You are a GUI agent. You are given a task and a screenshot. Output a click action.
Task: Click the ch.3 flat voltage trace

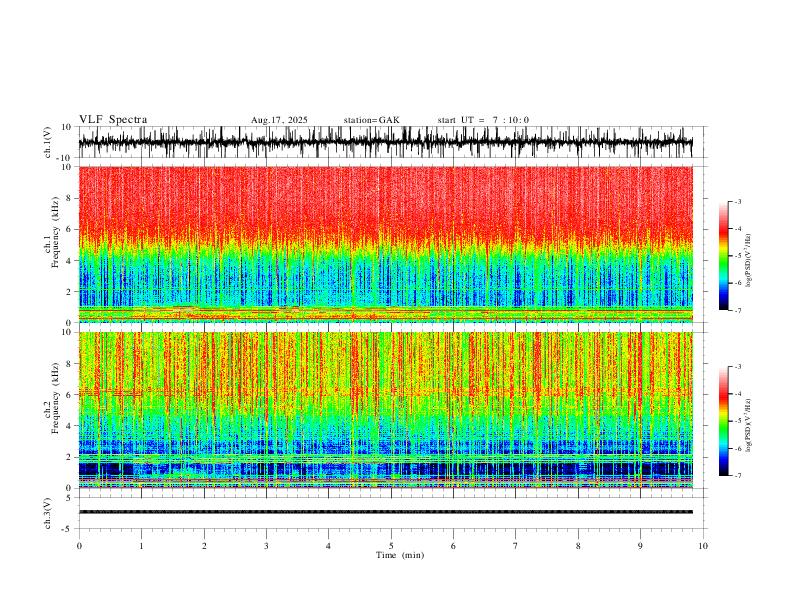(386, 512)
